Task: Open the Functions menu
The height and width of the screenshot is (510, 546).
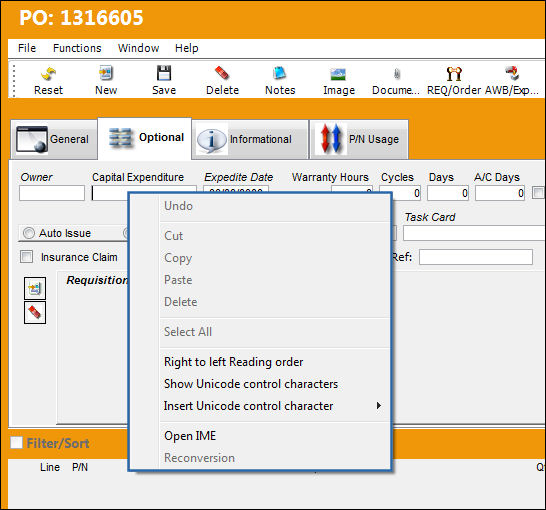Action: [x=77, y=48]
